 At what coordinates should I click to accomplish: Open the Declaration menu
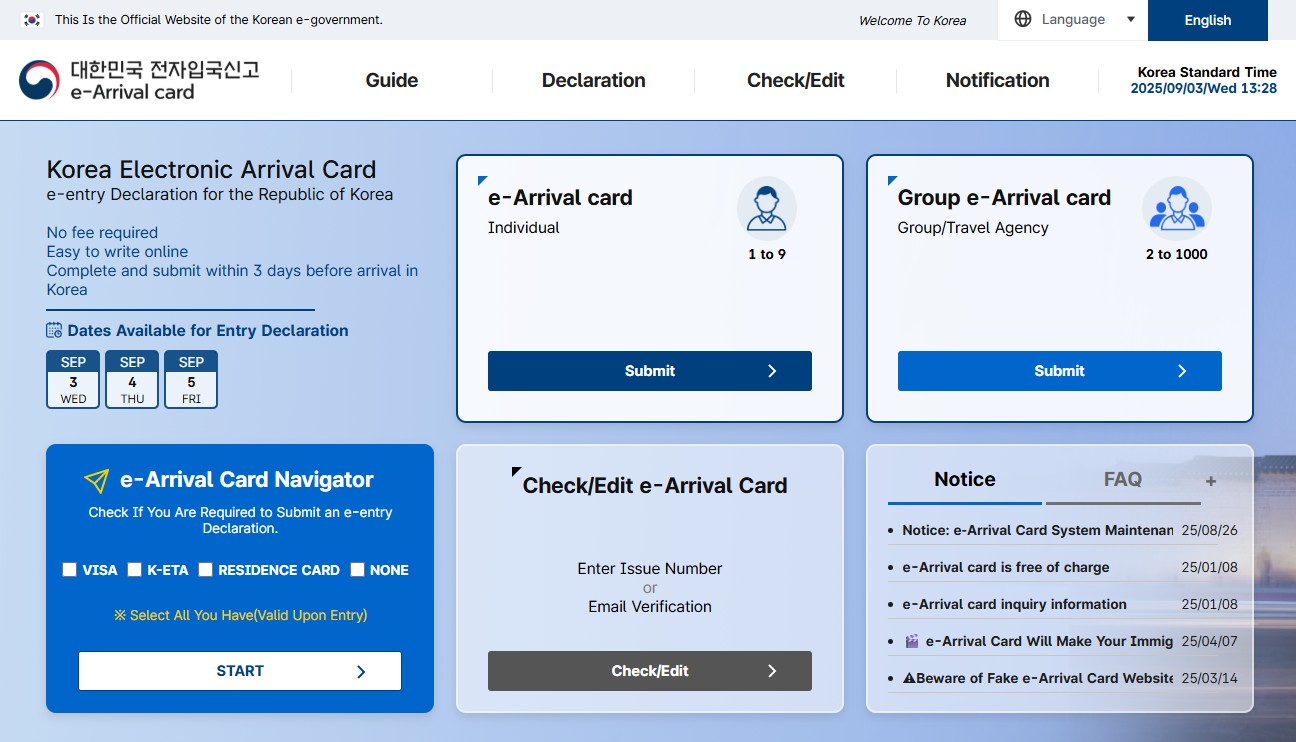pos(593,80)
